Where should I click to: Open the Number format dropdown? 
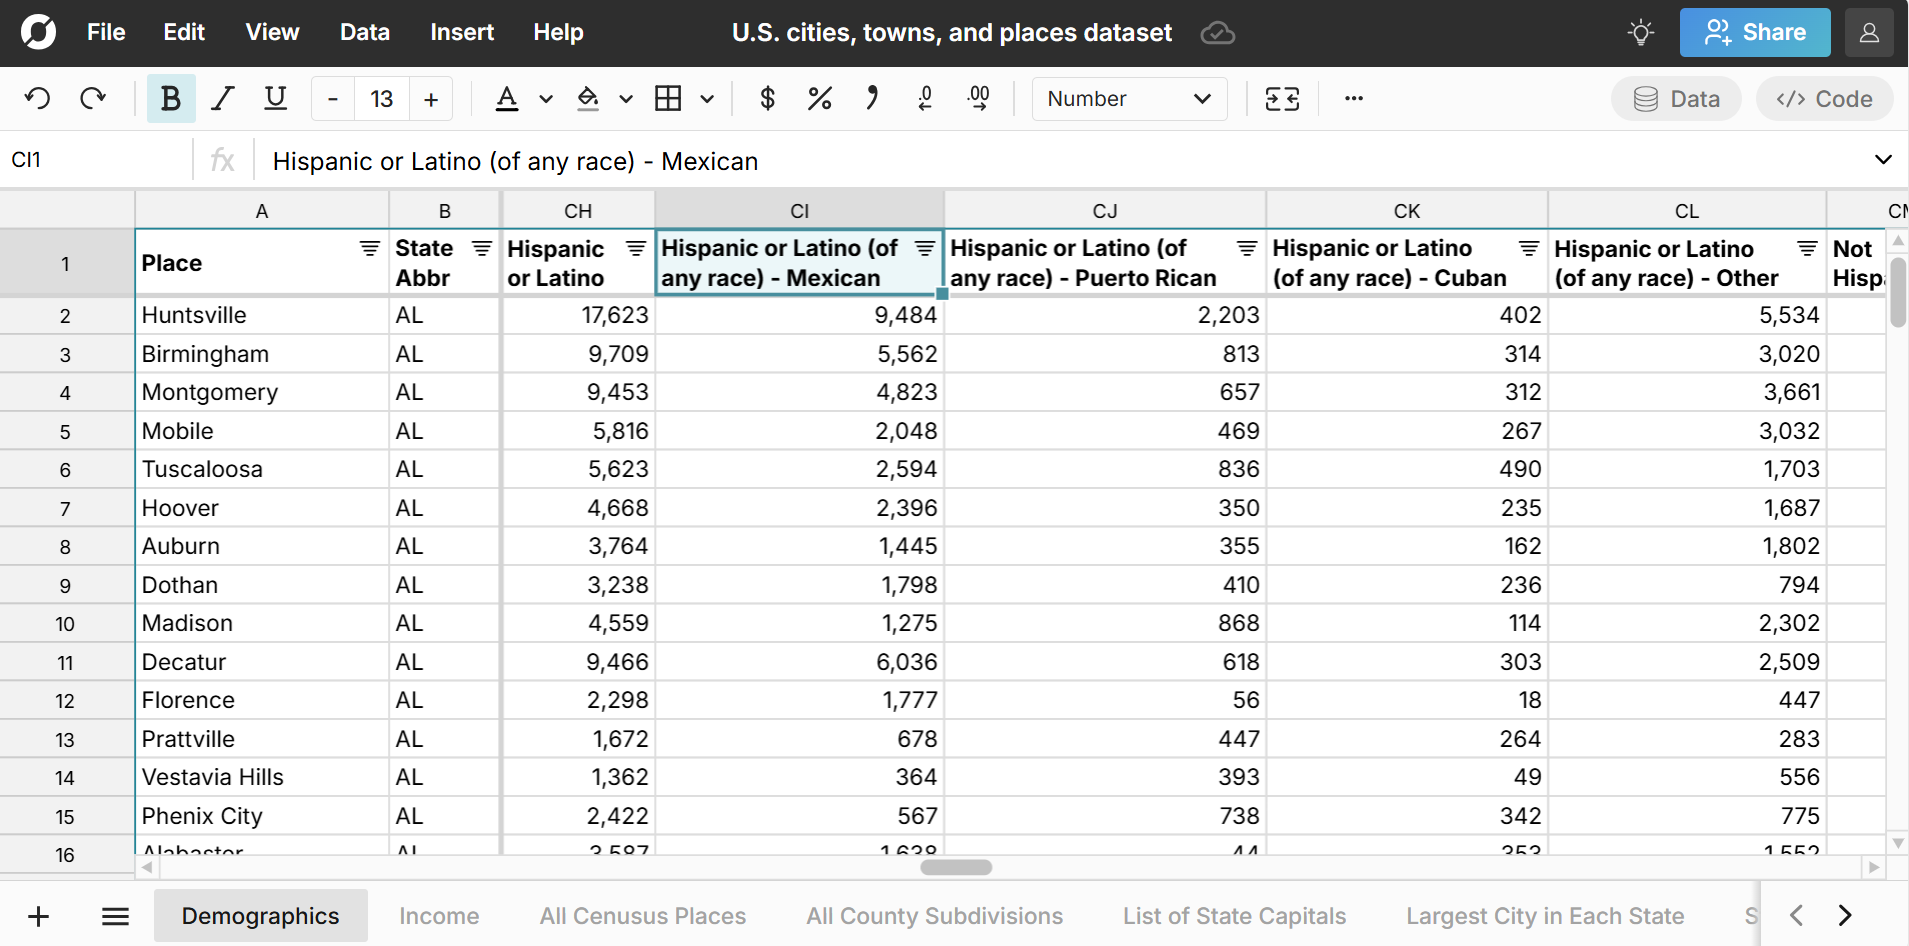(x=1129, y=98)
